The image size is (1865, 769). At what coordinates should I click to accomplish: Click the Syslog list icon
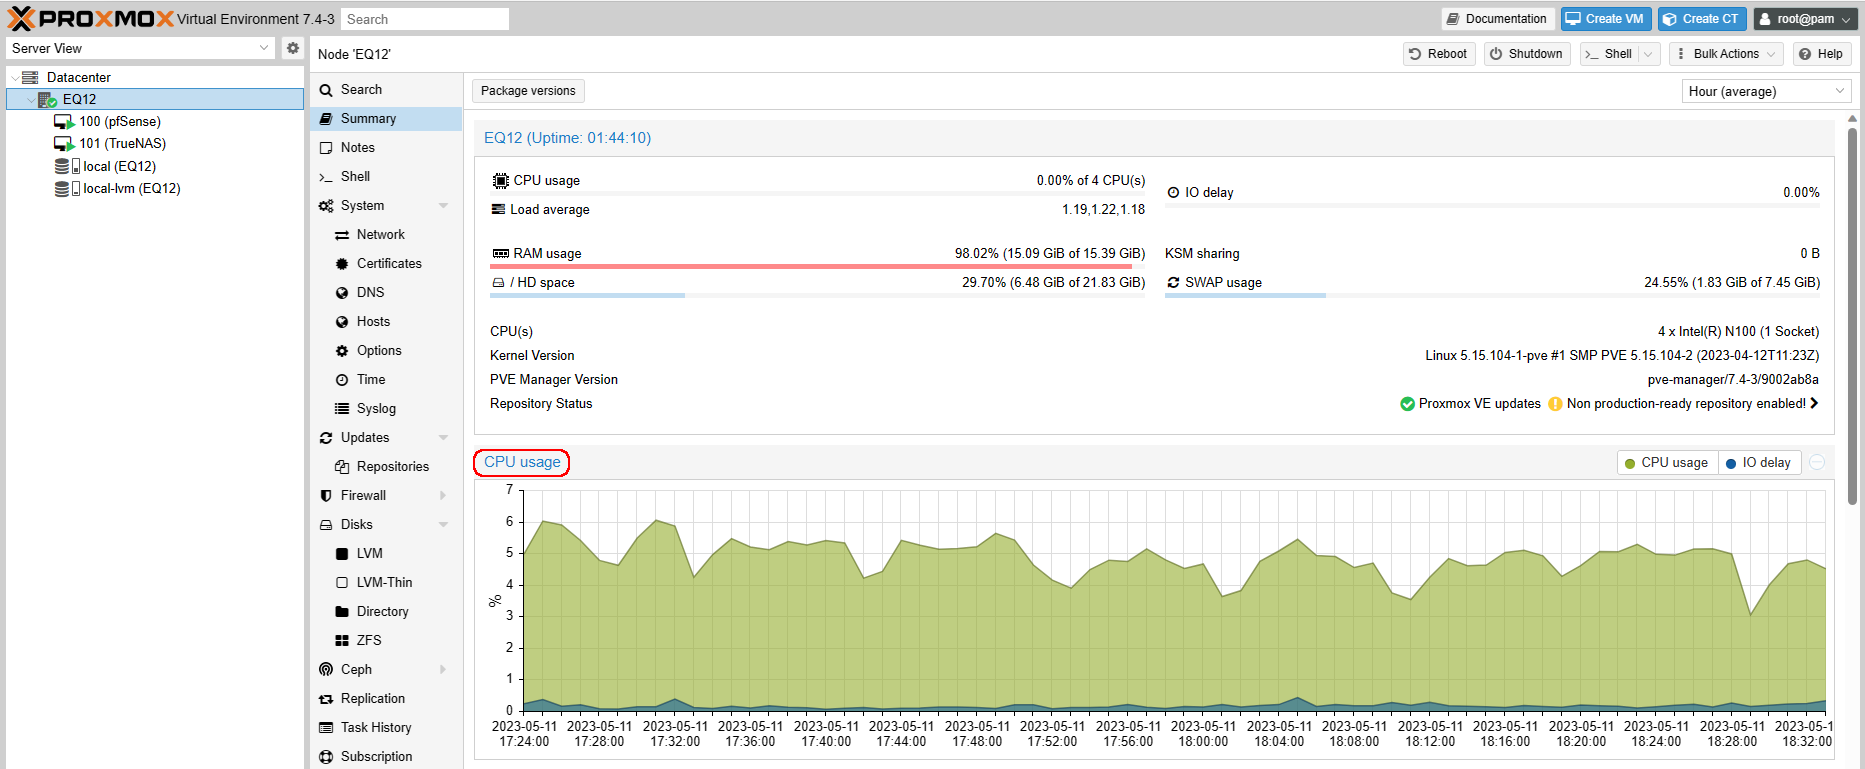342,409
